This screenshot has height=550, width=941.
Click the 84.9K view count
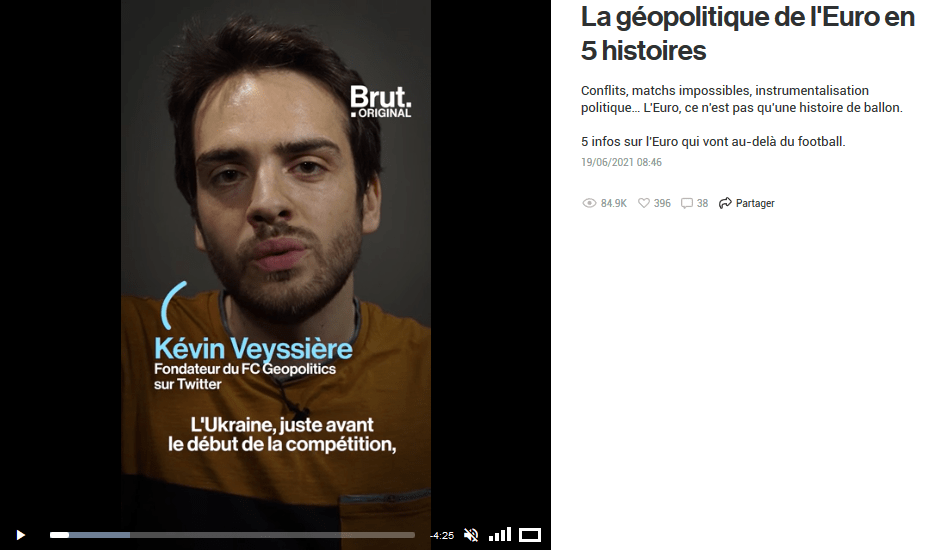coord(613,204)
